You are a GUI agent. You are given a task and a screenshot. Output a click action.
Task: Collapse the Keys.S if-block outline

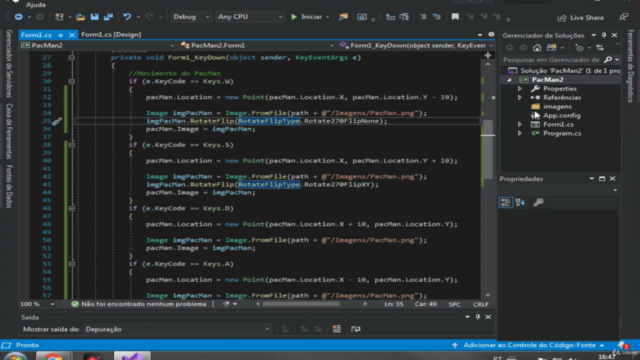tap(71, 145)
